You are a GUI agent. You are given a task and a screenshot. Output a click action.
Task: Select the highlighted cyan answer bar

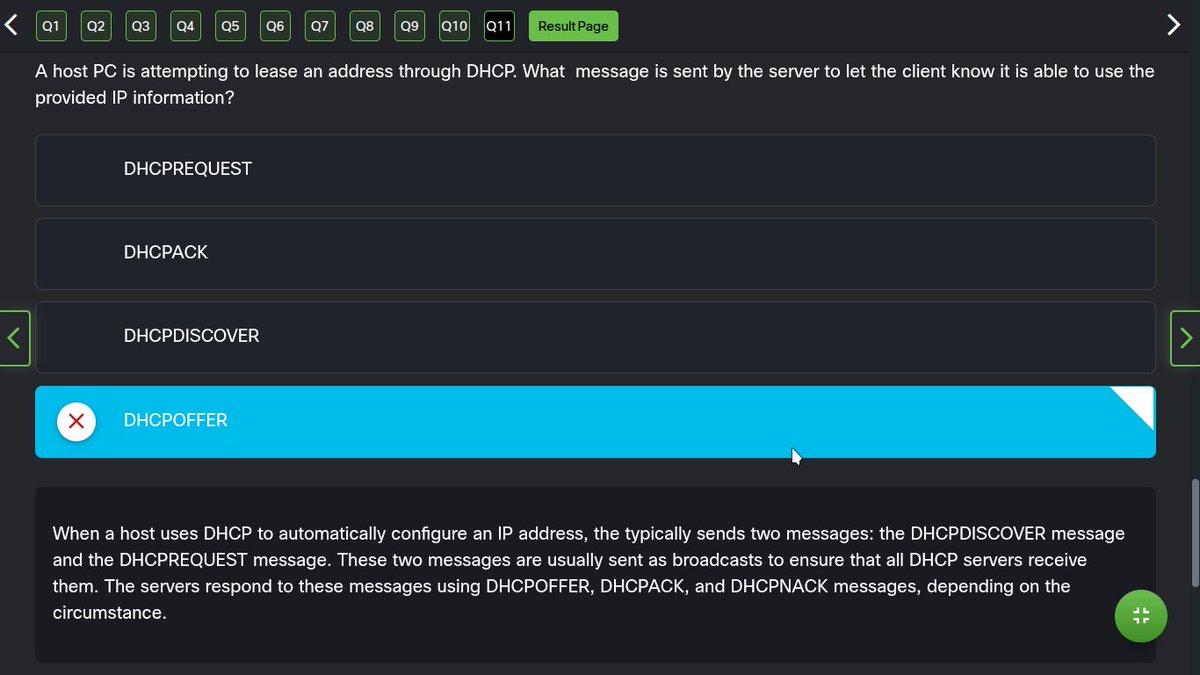595,421
